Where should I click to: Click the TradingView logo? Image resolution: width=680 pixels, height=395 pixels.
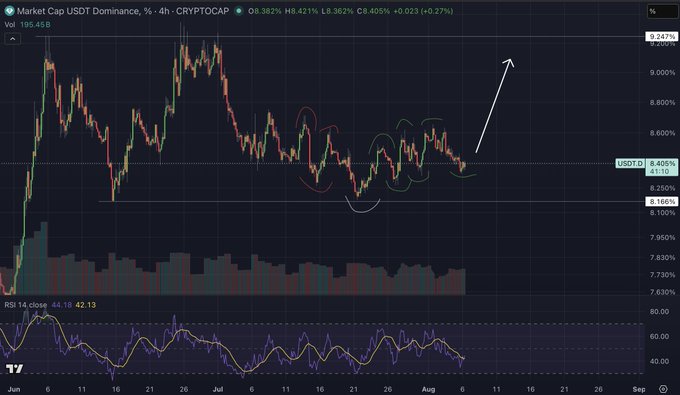coord(14,369)
